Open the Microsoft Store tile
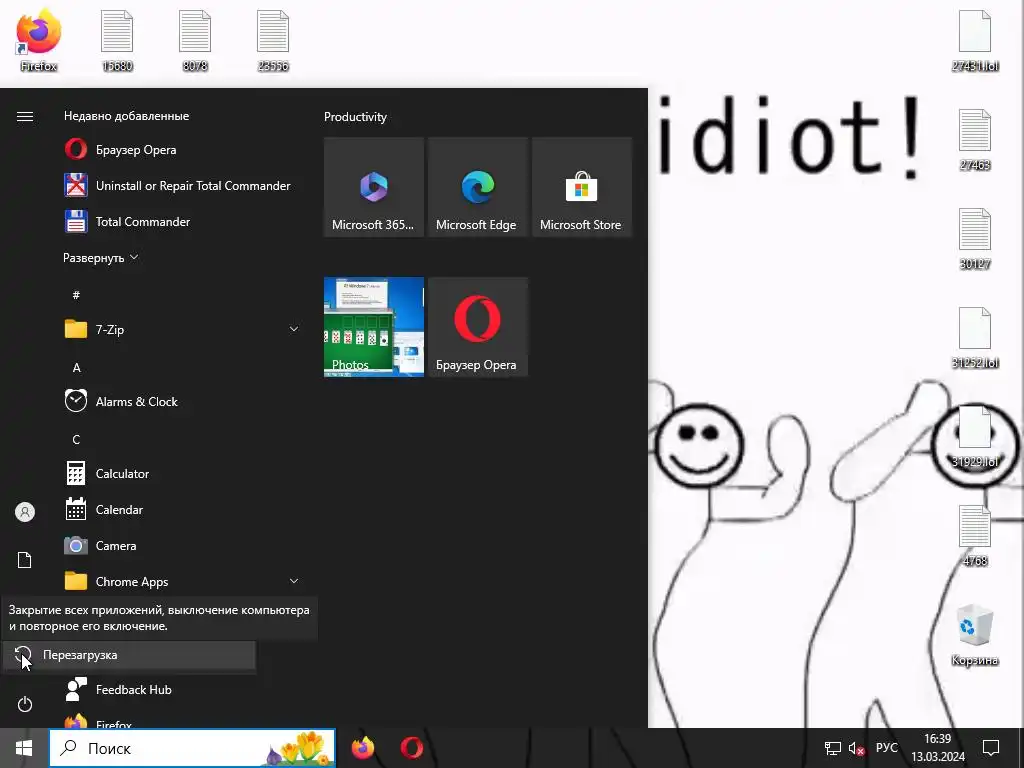Viewport: 1024px width, 768px height. (581, 187)
